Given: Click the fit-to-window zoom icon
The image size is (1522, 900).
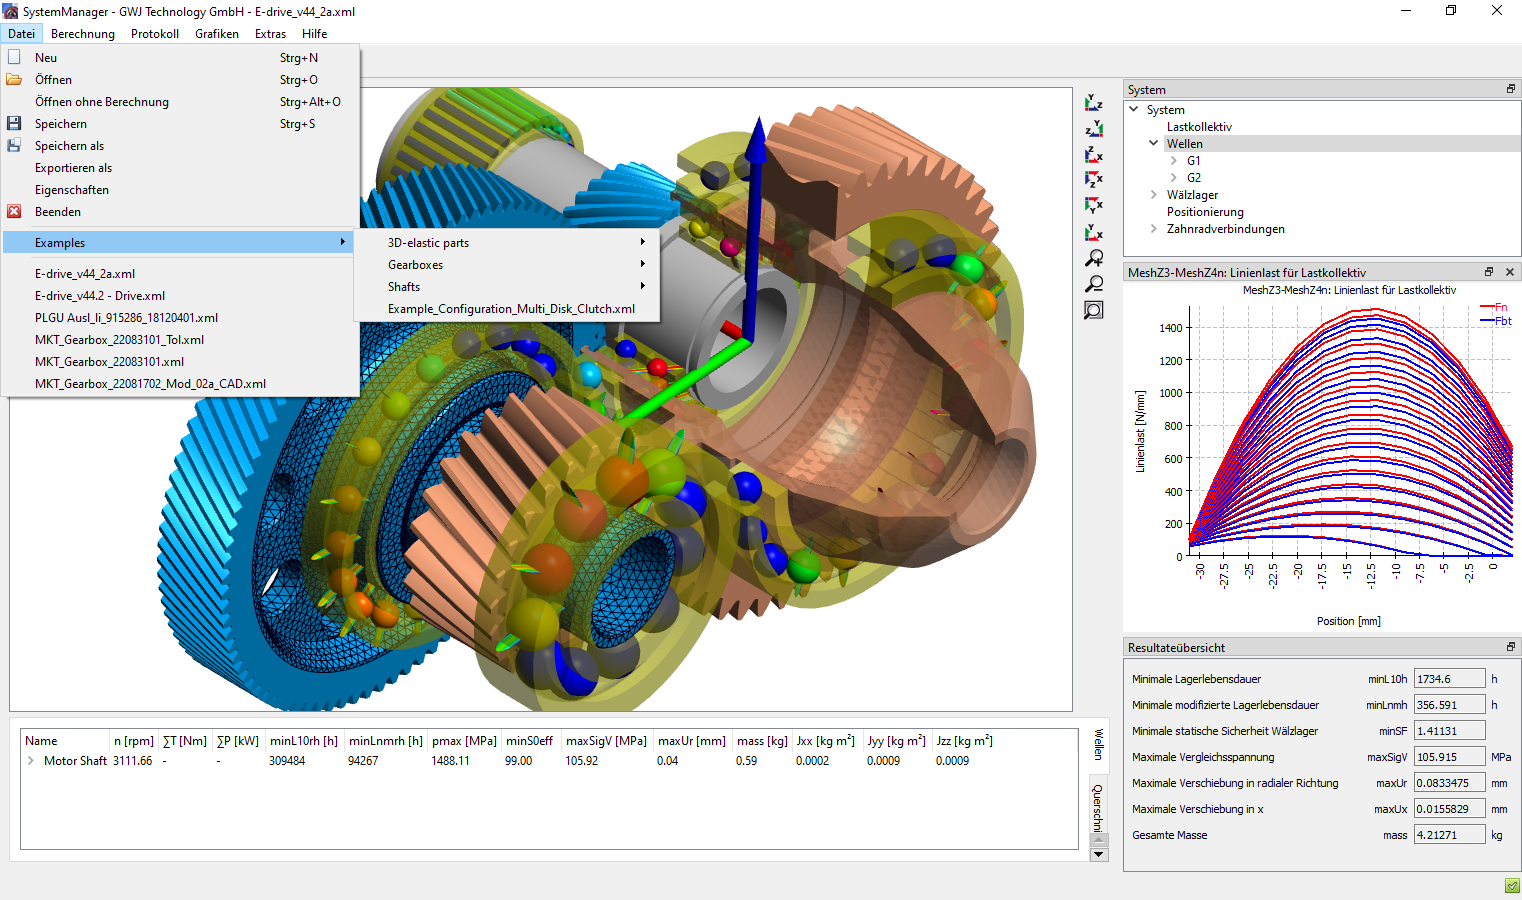Looking at the screenshot, I should [1094, 310].
